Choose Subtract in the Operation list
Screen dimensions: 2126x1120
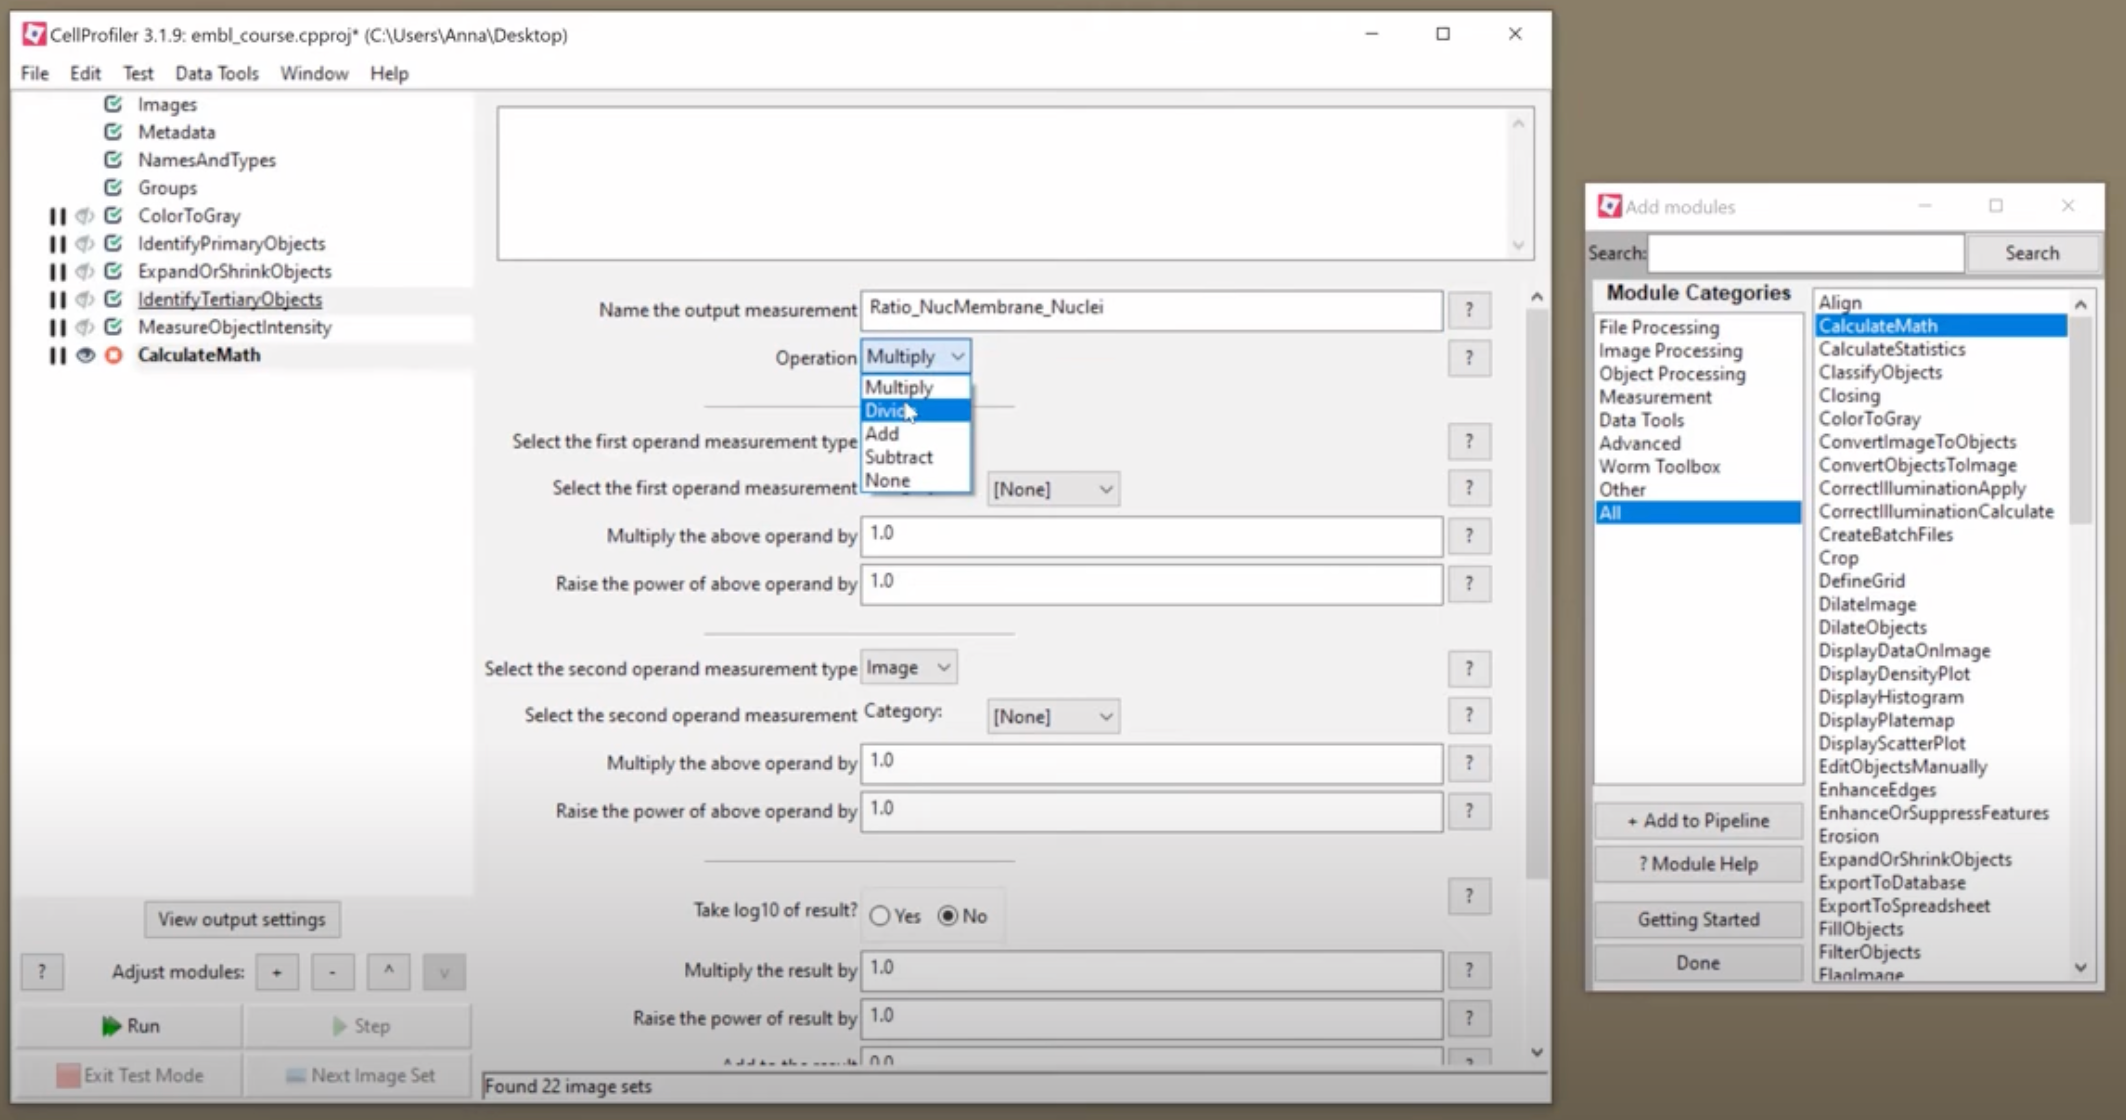[915, 457]
